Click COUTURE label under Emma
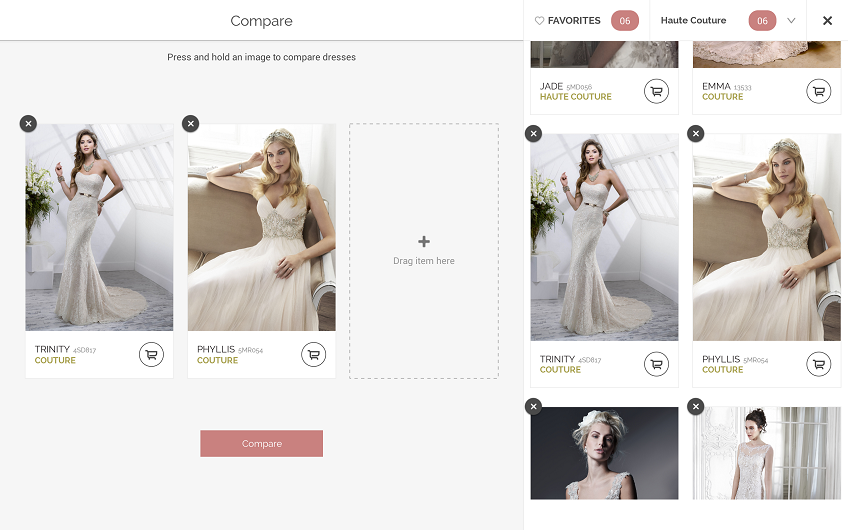Viewport: 848px width, 530px height. coord(723,97)
